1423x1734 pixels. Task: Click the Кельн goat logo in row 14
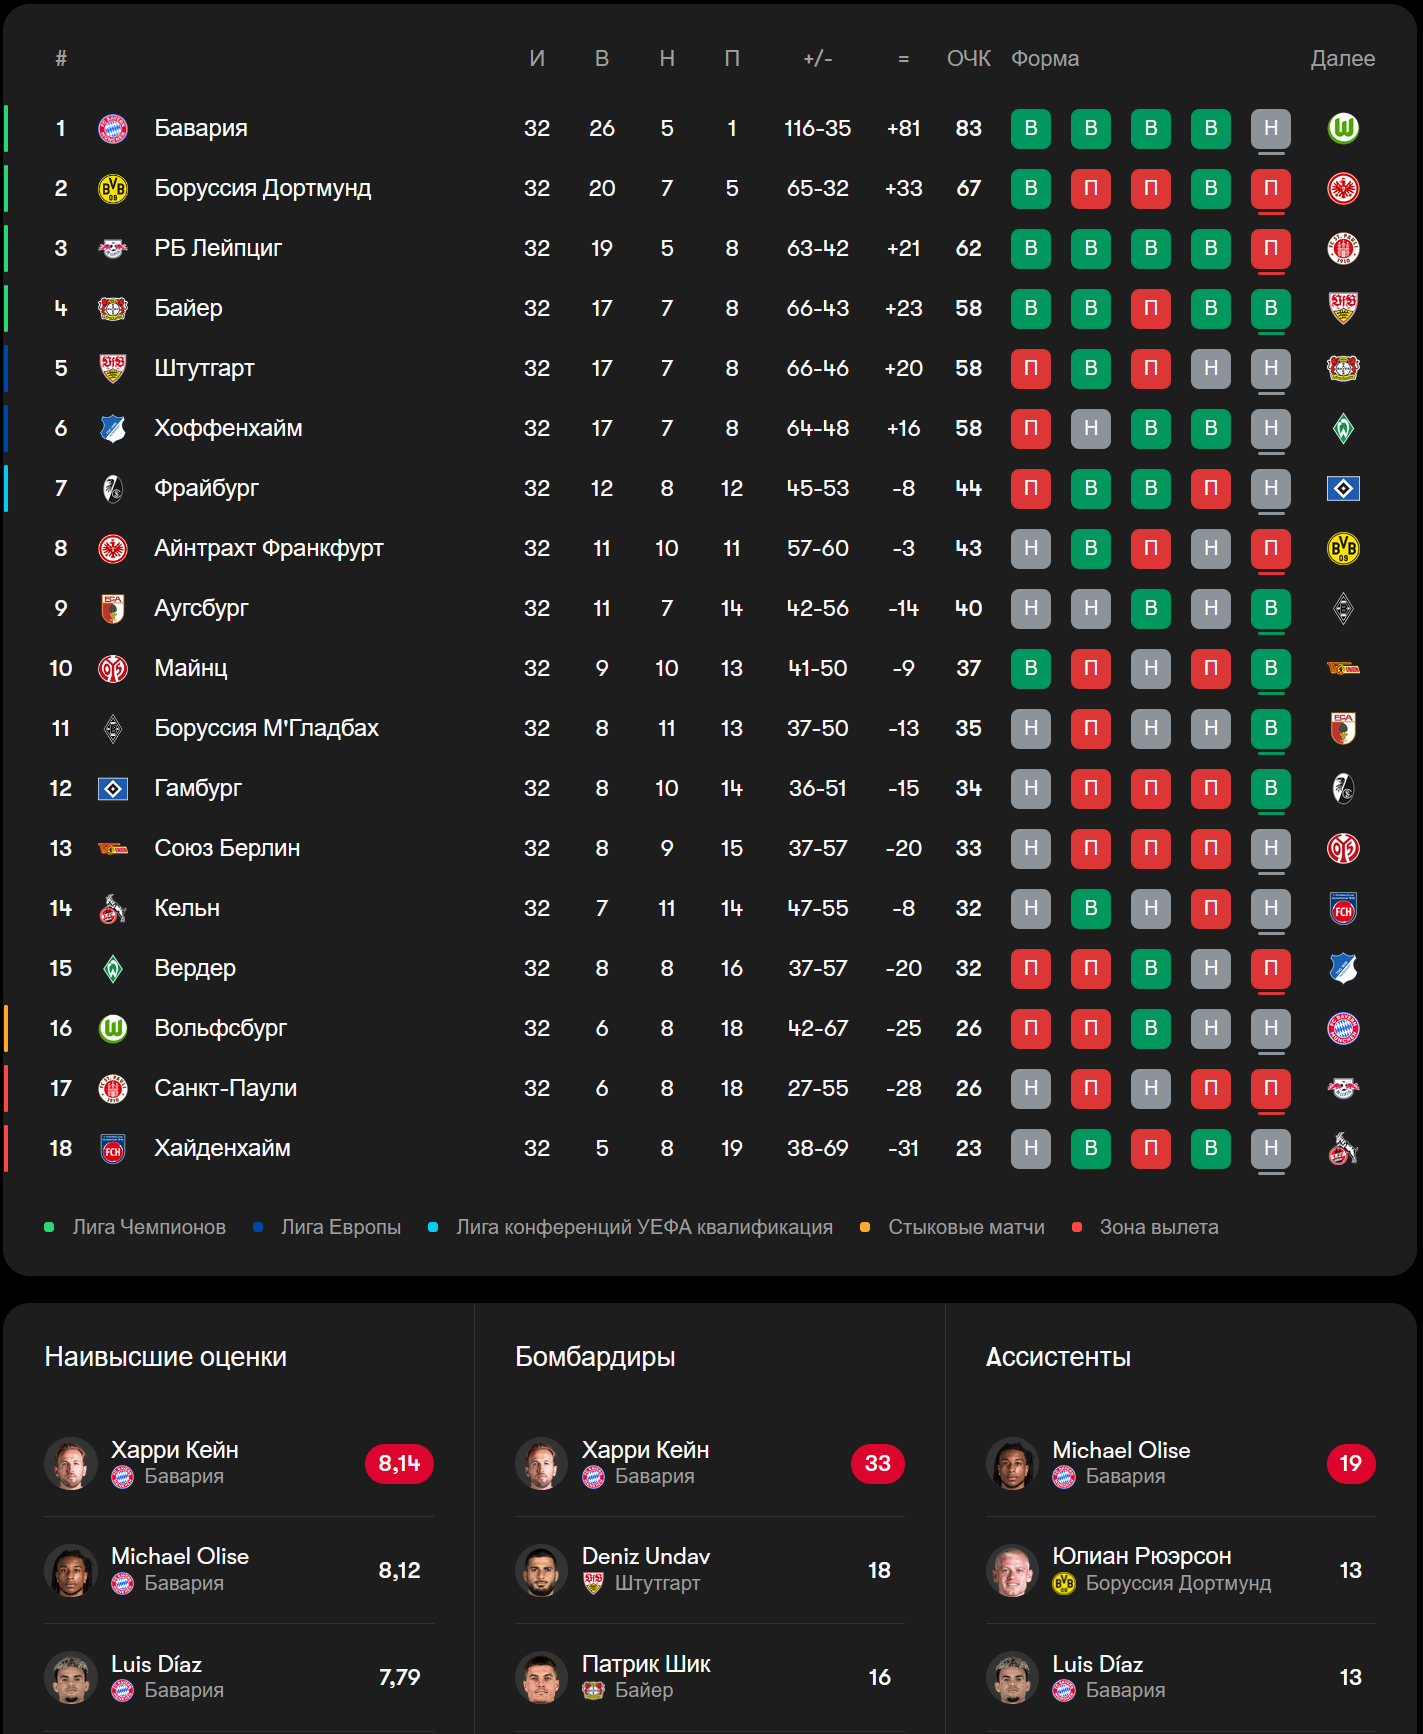113,908
